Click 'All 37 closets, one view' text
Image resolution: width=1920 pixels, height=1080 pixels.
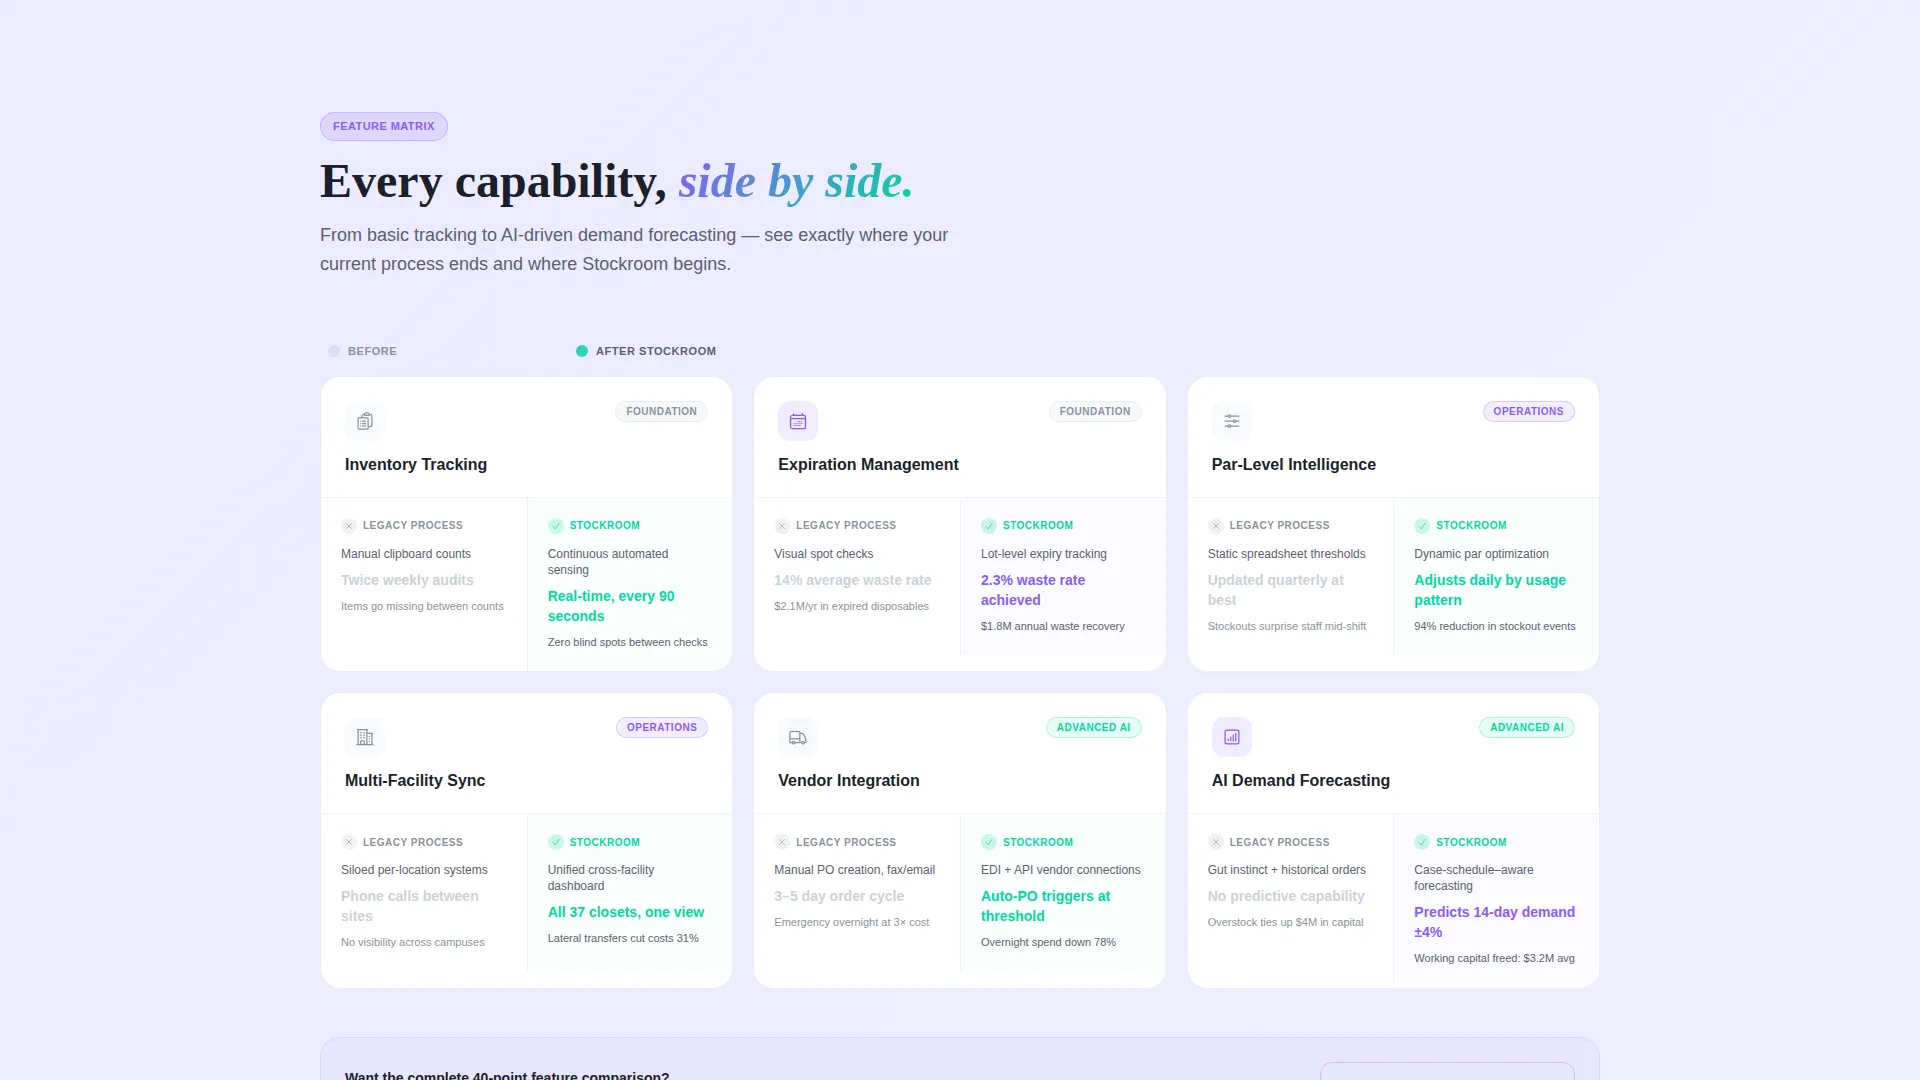[626, 912]
